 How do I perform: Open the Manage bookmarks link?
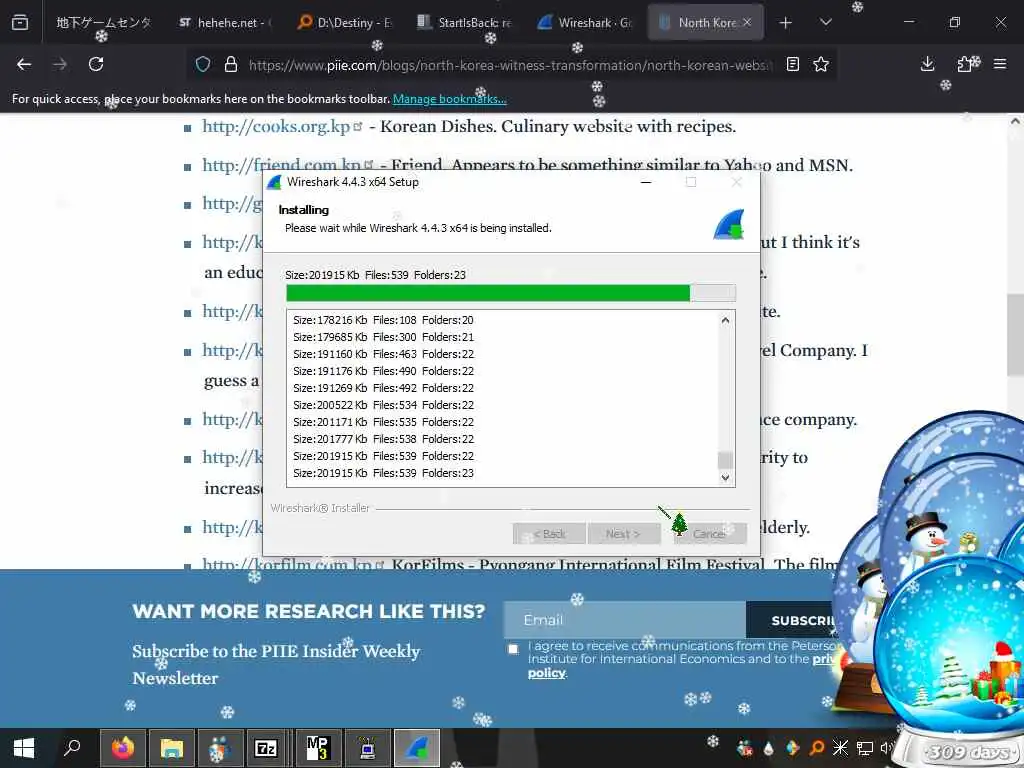click(x=449, y=99)
